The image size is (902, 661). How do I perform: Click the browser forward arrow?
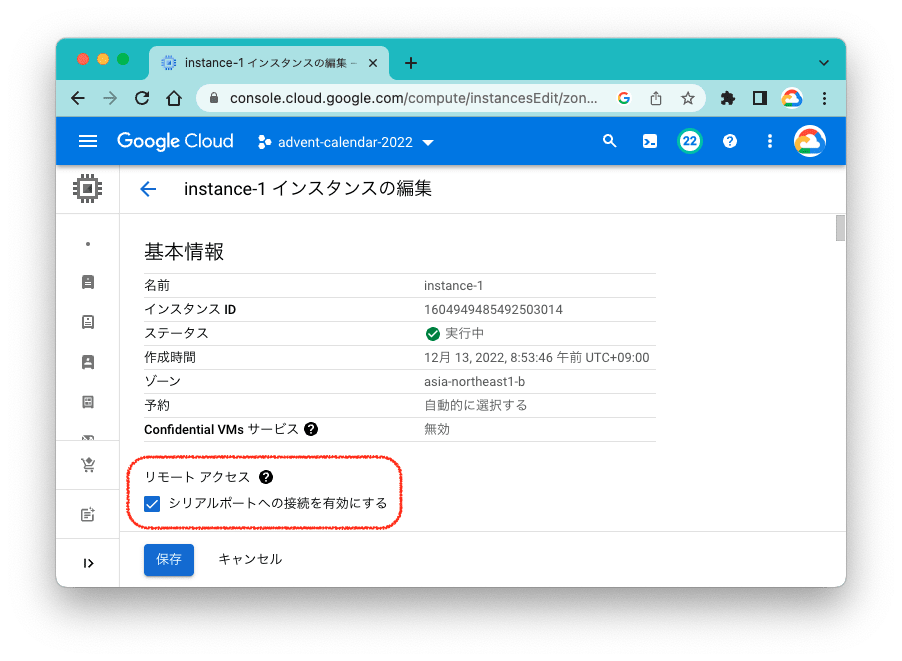point(110,98)
